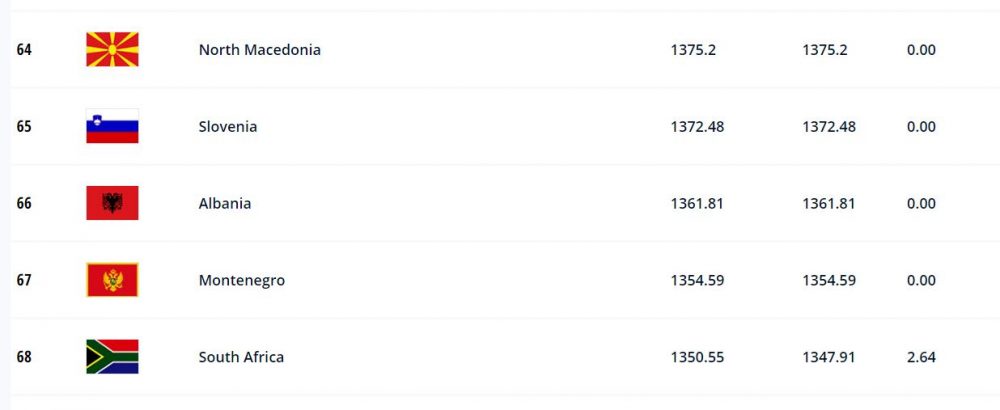Click the North Macedonia flag icon
The image size is (1000, 410).
point(112,50)
